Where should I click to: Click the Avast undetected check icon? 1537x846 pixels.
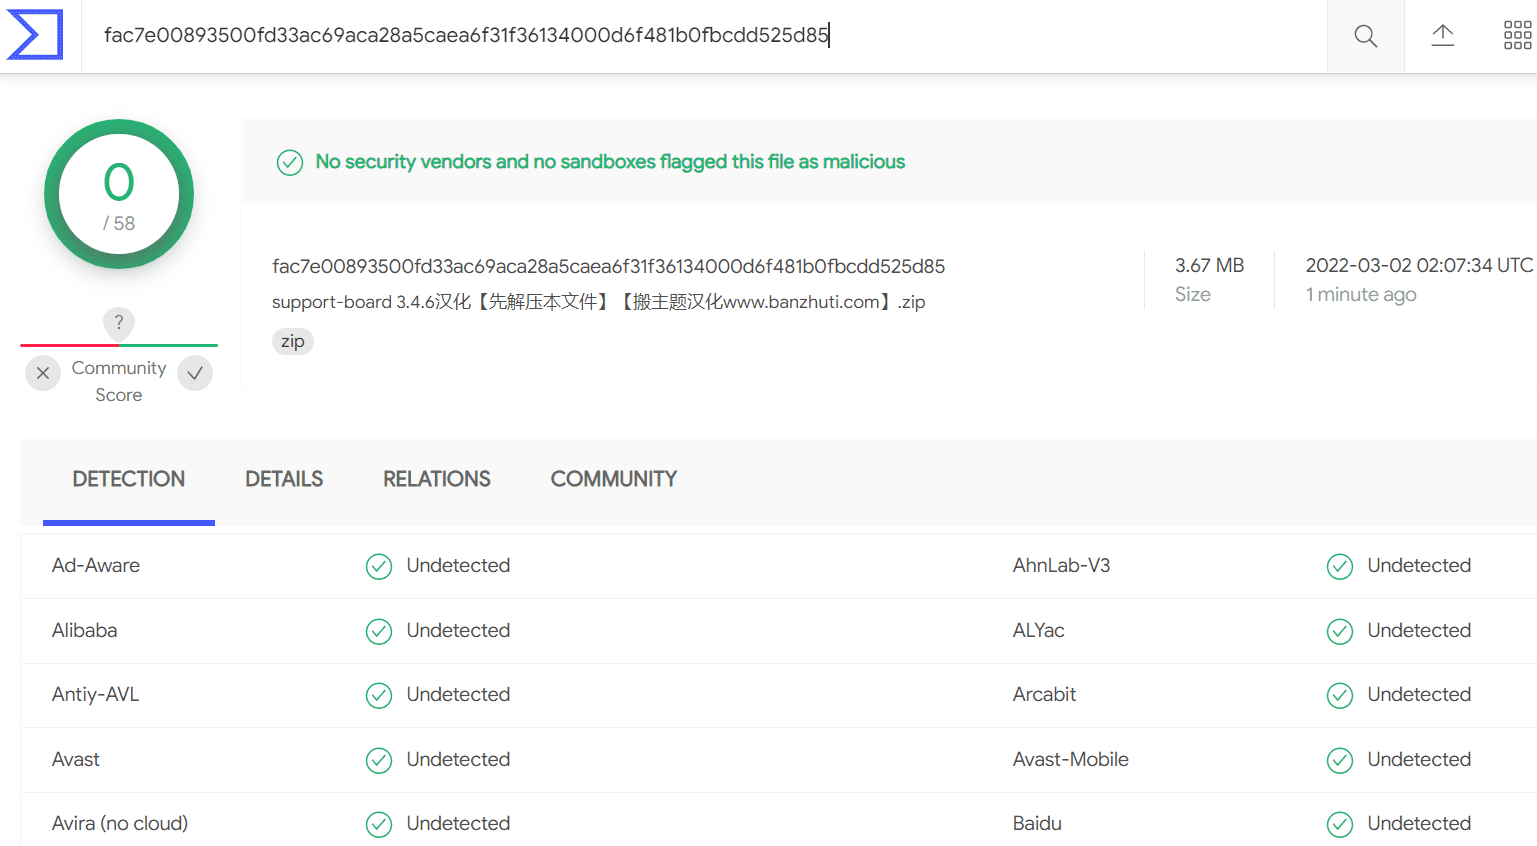(379, 761)
